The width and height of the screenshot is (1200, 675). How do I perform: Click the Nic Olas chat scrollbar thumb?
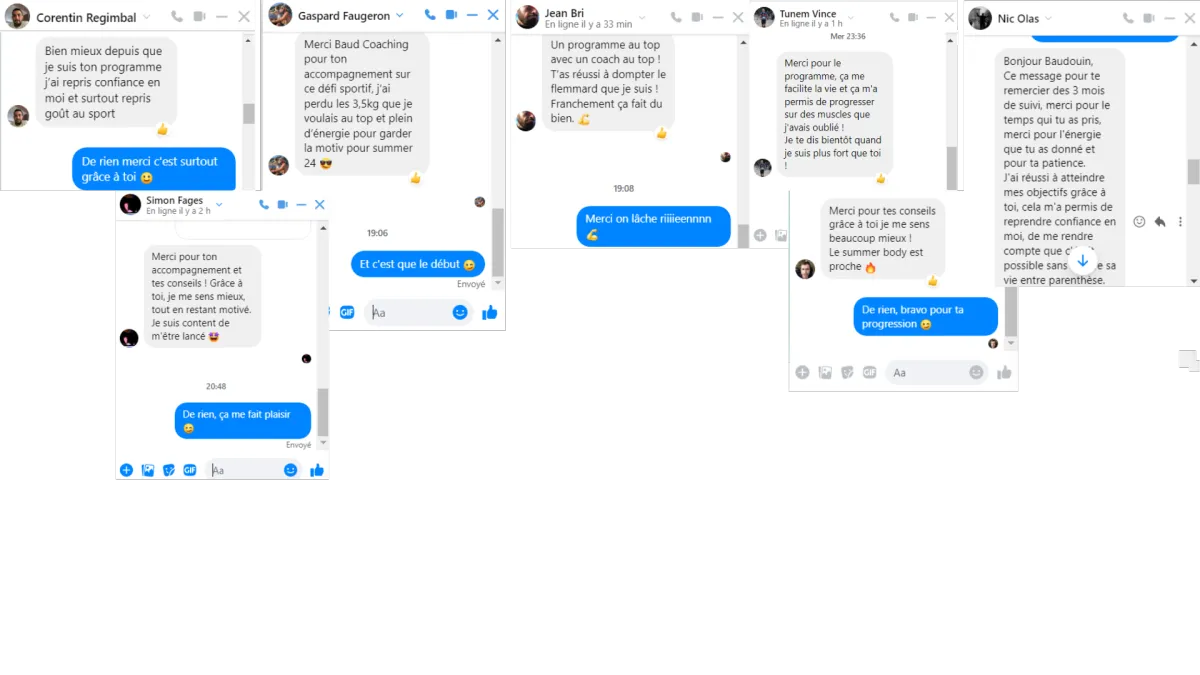[1193, 172]
